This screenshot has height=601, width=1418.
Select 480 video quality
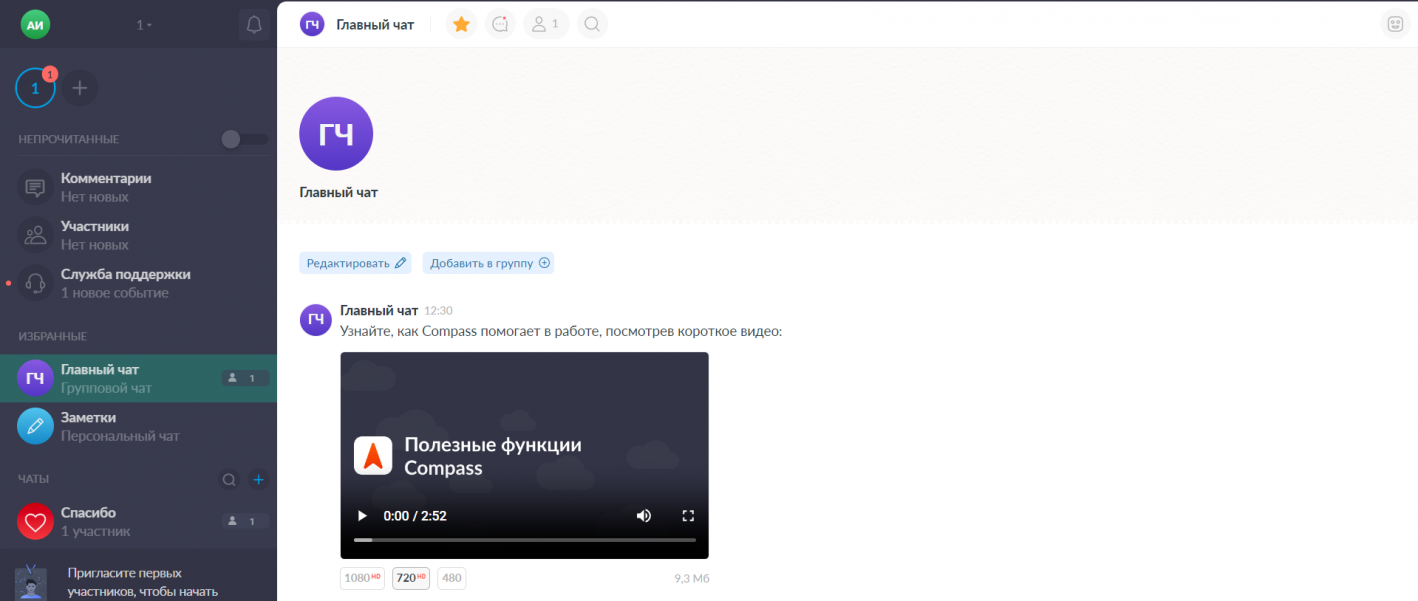coord(452,578)
